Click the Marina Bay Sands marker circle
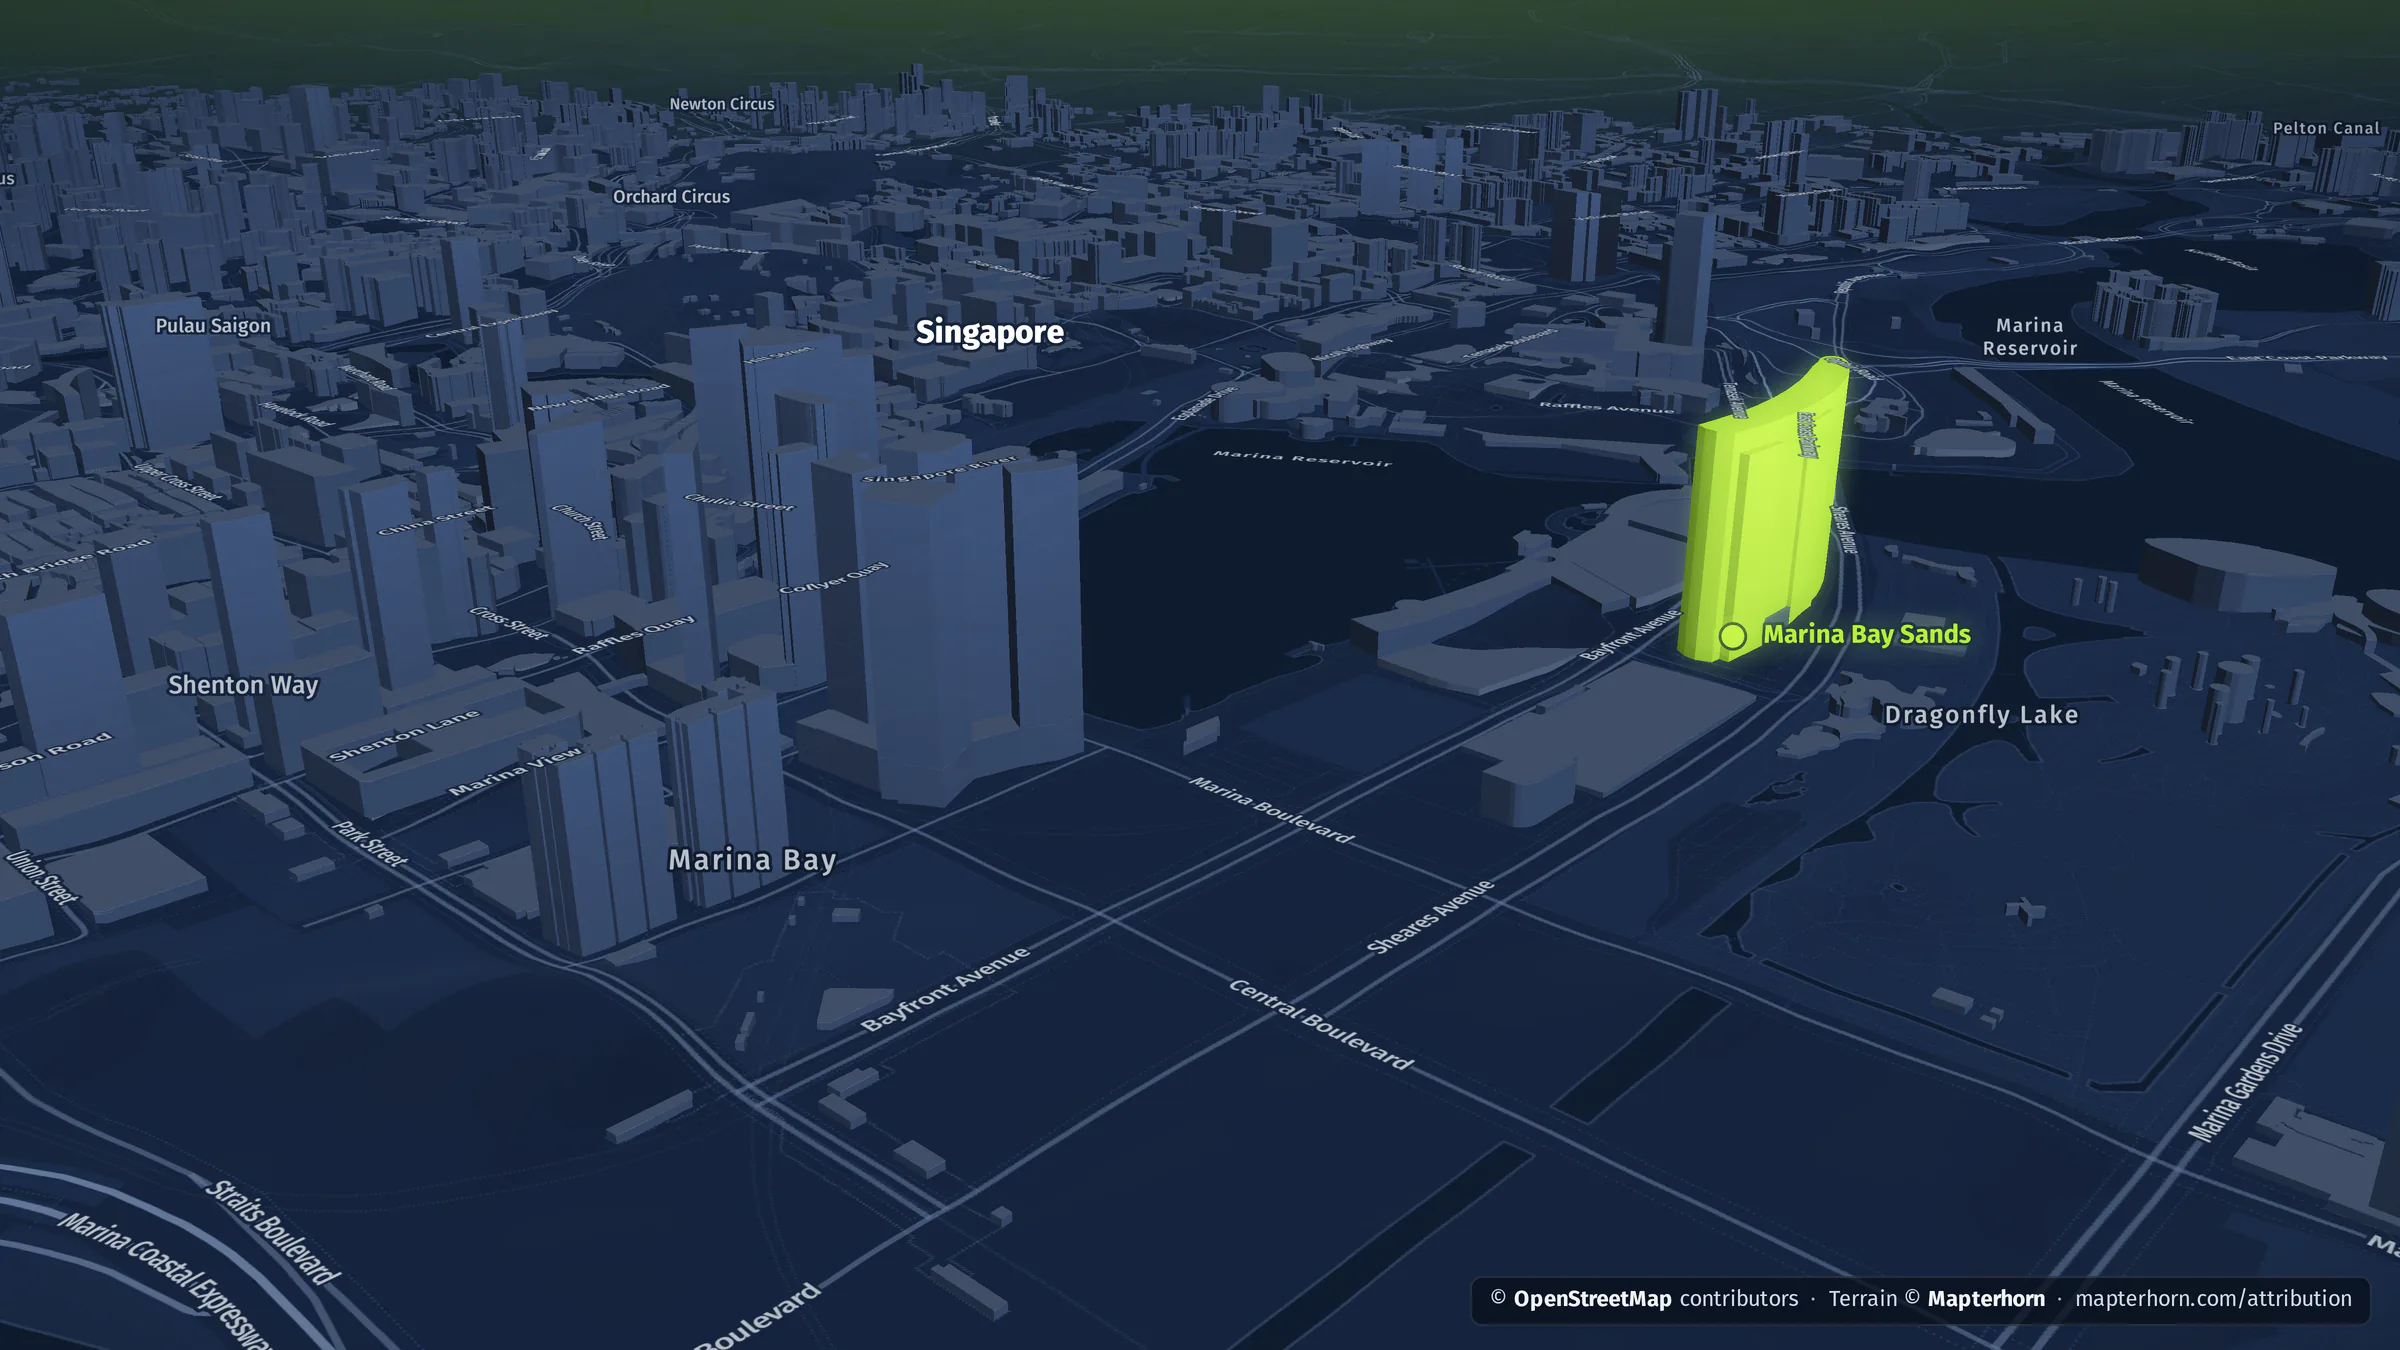The height and width of the screenshot is (1350, 2400). pyautogui.click(x=1732, y=636)
